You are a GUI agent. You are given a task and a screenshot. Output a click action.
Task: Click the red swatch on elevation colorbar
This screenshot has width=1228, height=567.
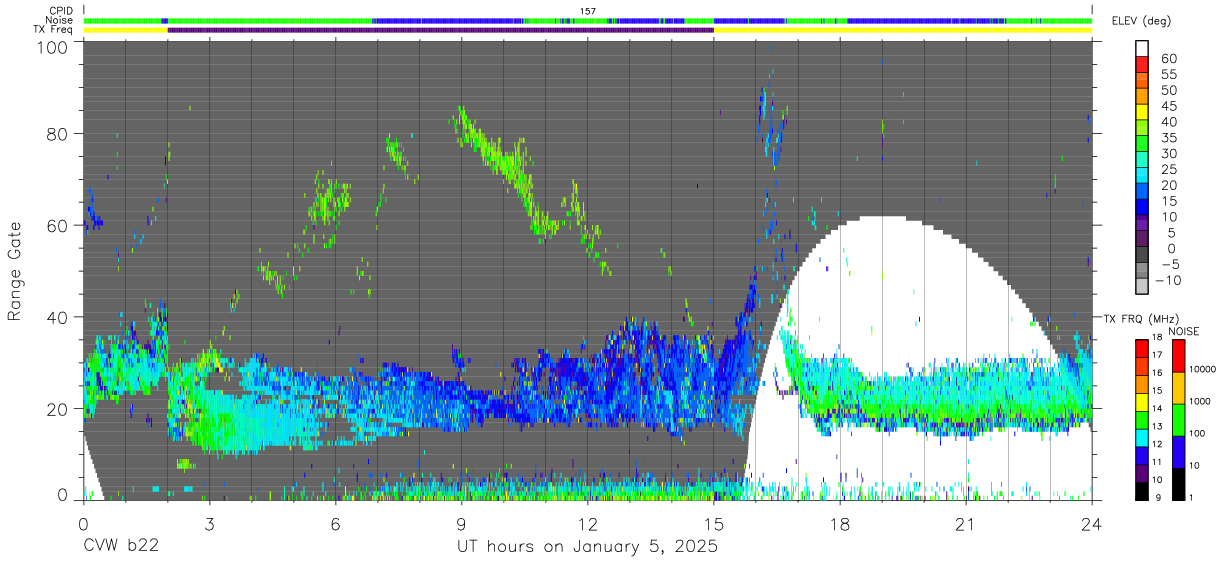1144,63
